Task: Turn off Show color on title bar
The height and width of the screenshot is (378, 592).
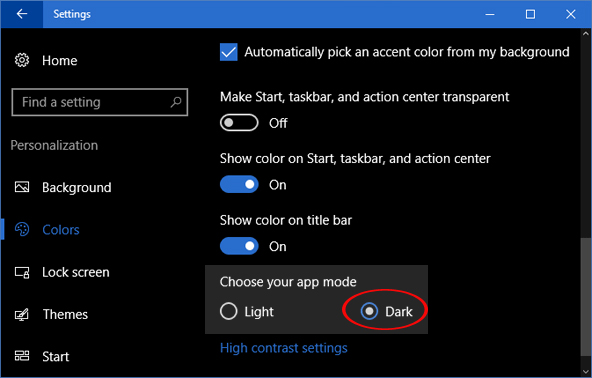Action: pos(239,246)
